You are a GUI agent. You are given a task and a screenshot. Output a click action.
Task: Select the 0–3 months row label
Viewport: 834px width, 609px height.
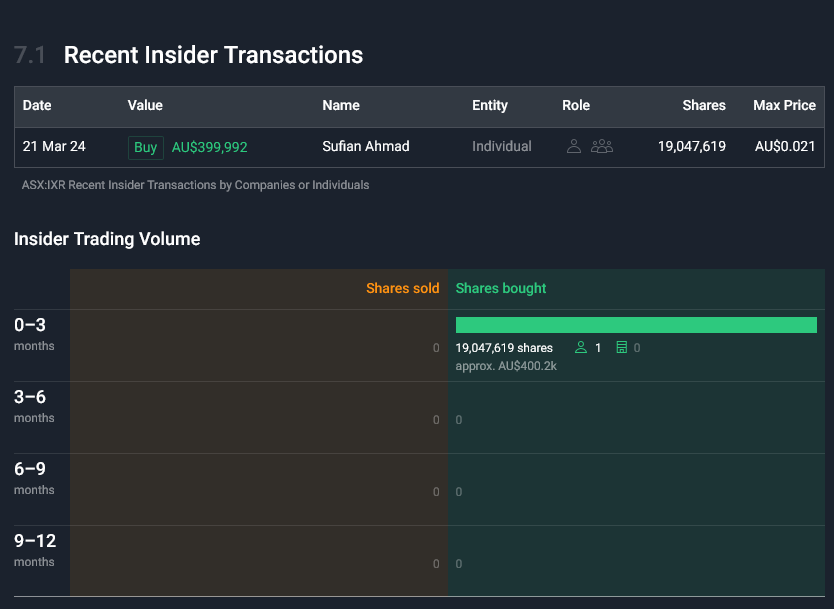[x=34, y=334]
